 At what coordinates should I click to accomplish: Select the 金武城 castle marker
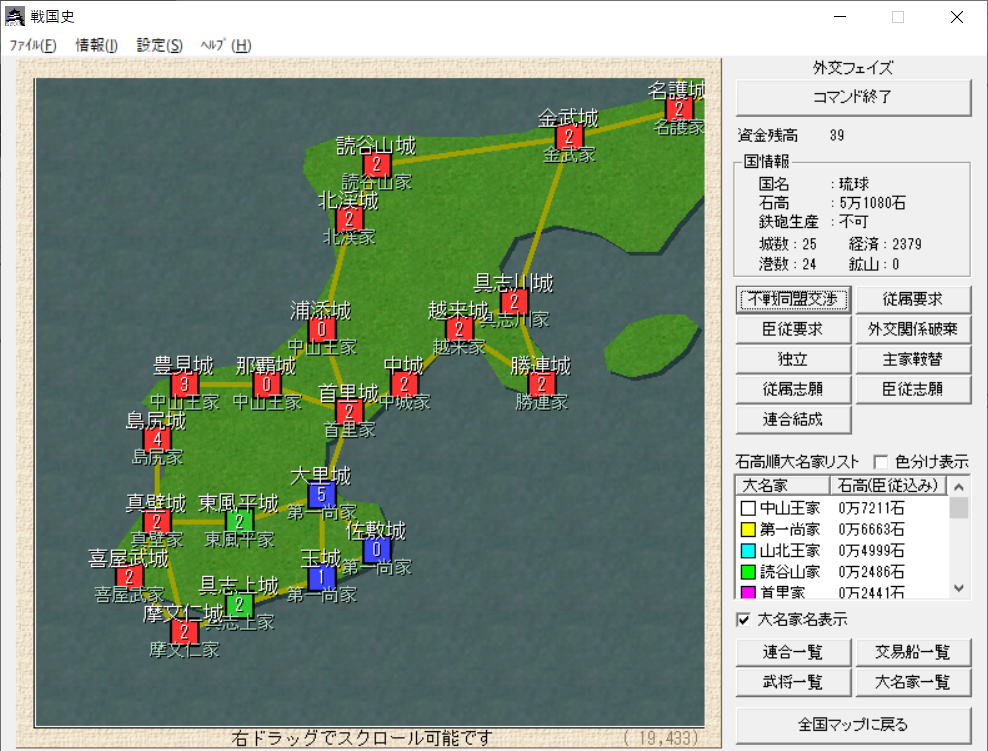pos(569,137)
